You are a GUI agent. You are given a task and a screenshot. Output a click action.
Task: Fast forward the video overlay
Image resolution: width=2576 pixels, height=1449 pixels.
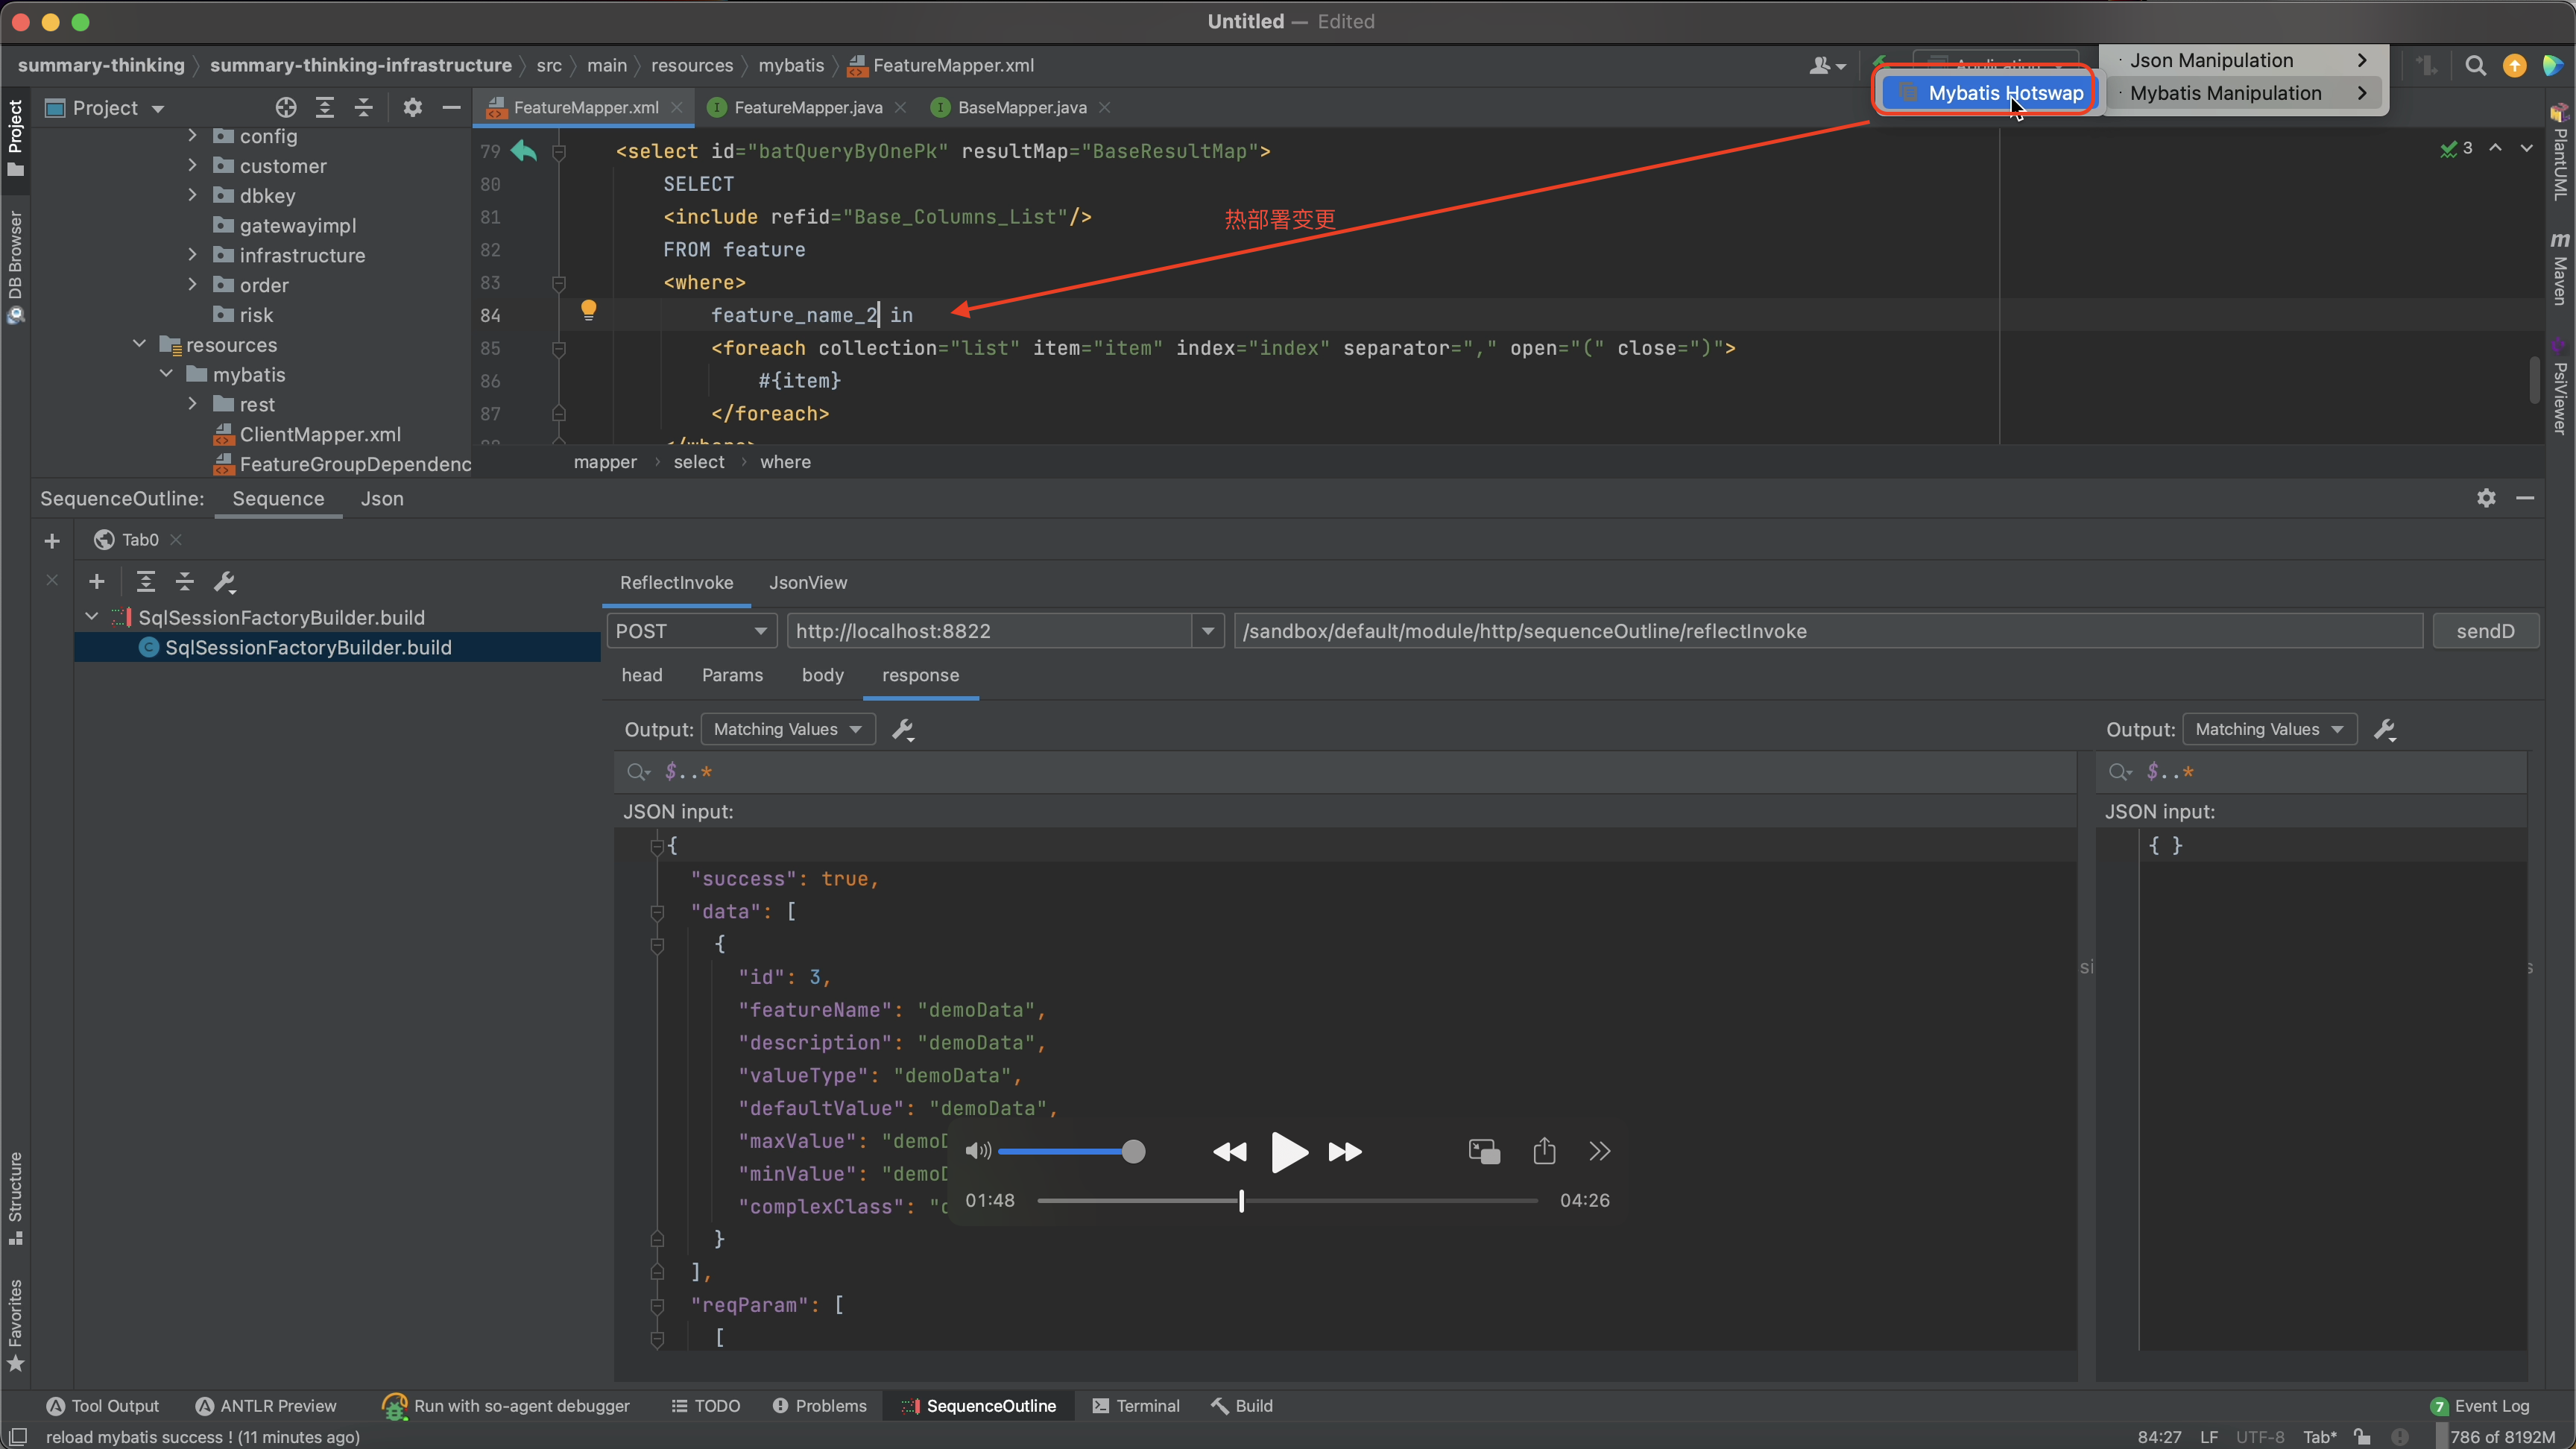[1345, 1152]
